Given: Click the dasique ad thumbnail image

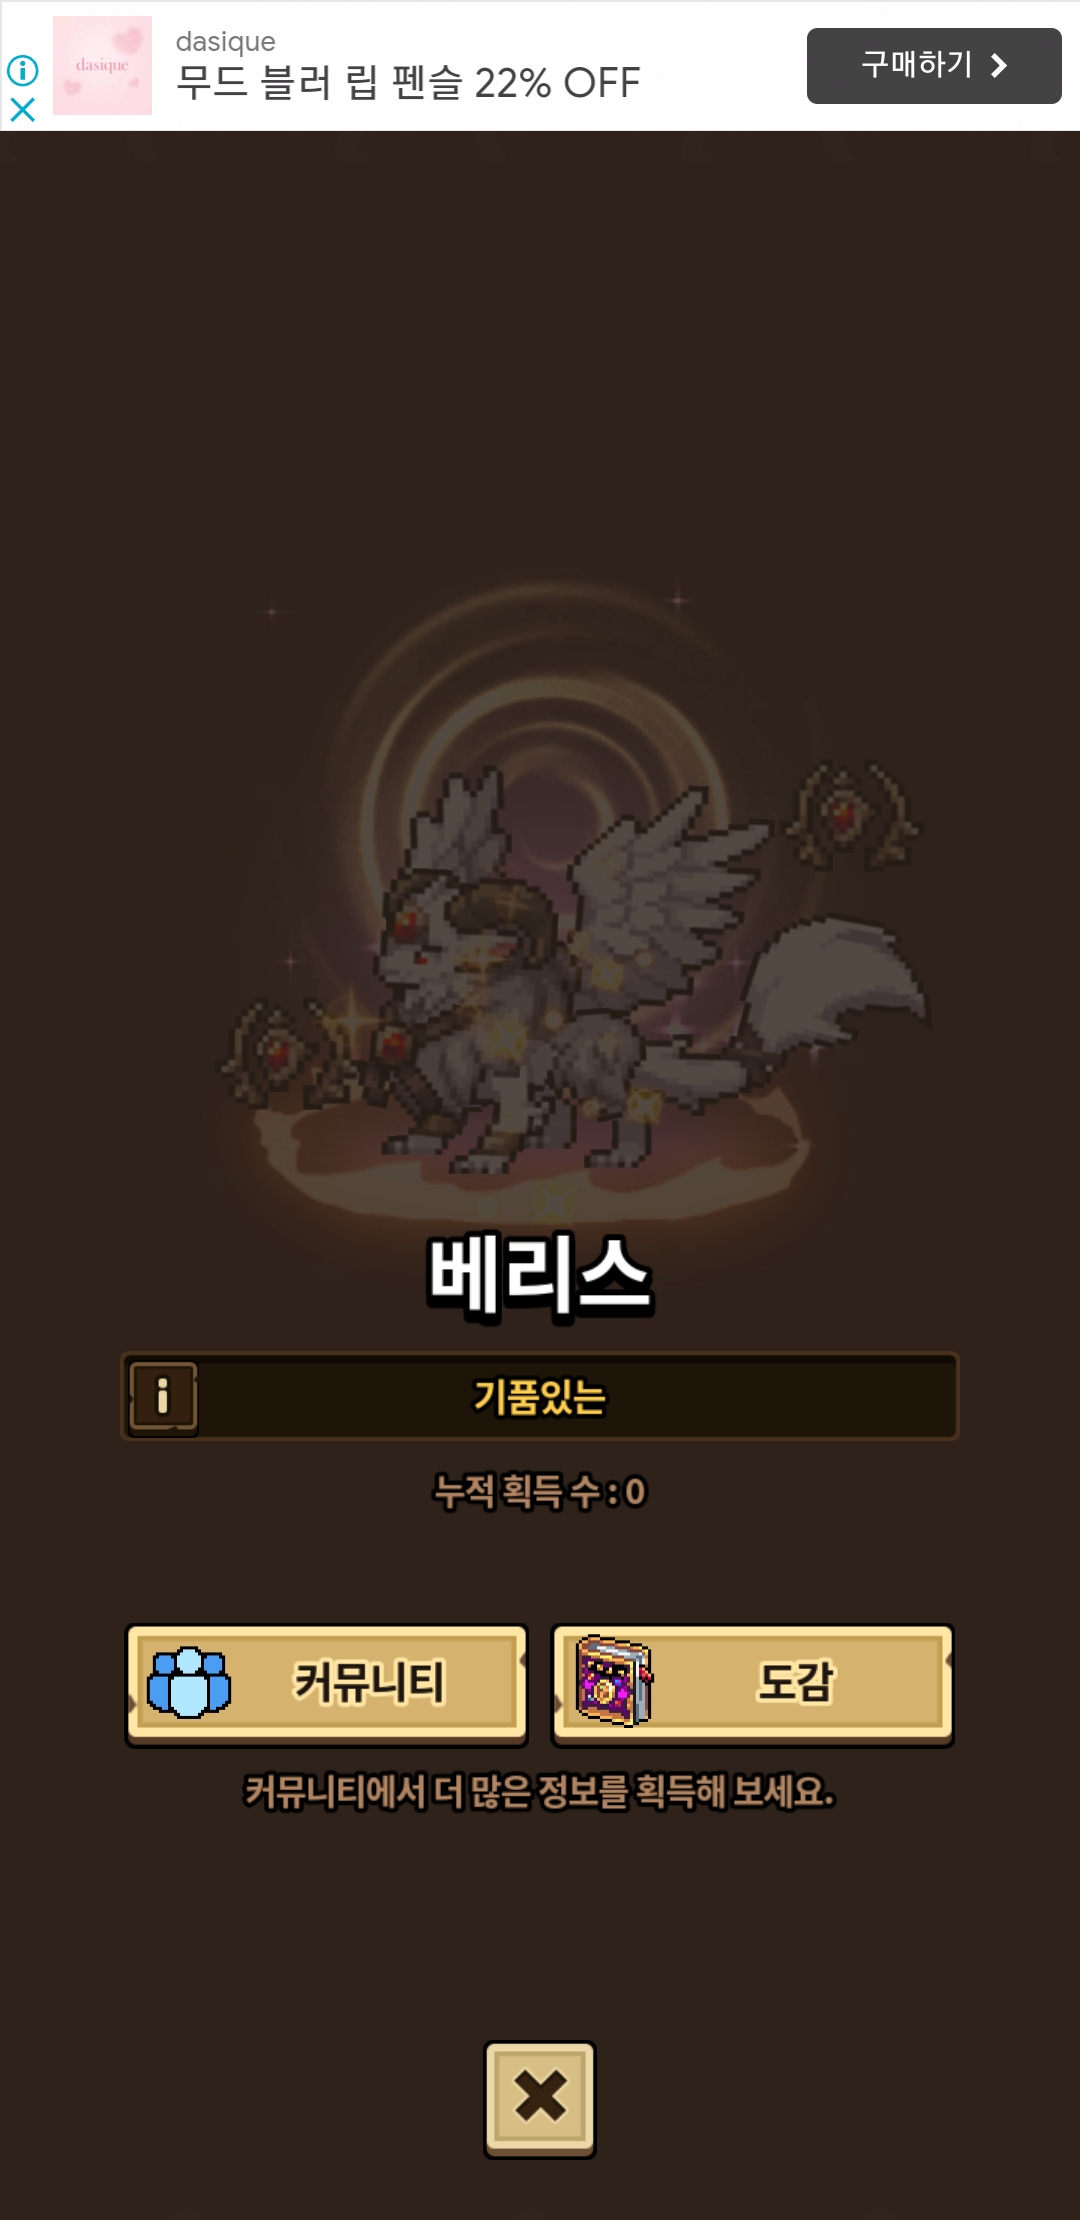Looking at the screenshot, I should (102, 65).
